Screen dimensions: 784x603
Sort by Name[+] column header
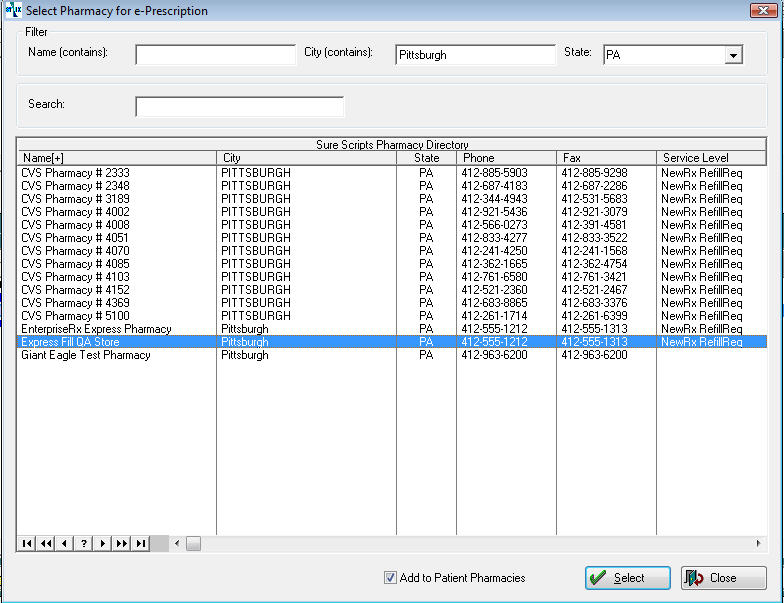[117, 158]
